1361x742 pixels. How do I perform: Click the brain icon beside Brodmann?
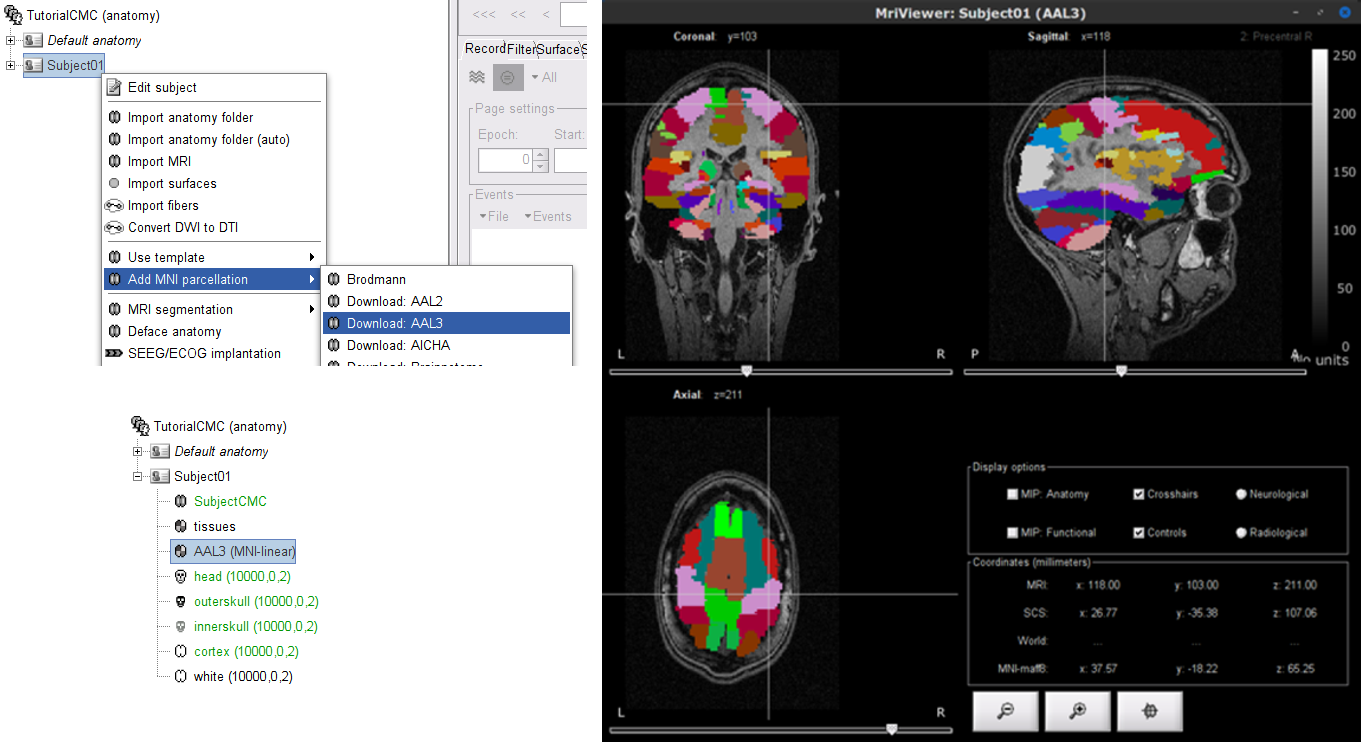click(333, 279)
